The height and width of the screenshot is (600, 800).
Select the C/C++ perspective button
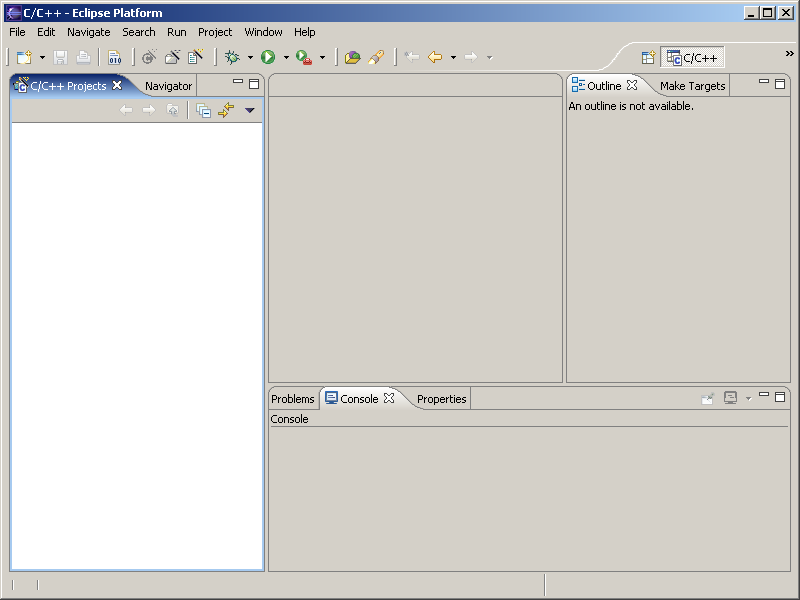click(692, 58)
